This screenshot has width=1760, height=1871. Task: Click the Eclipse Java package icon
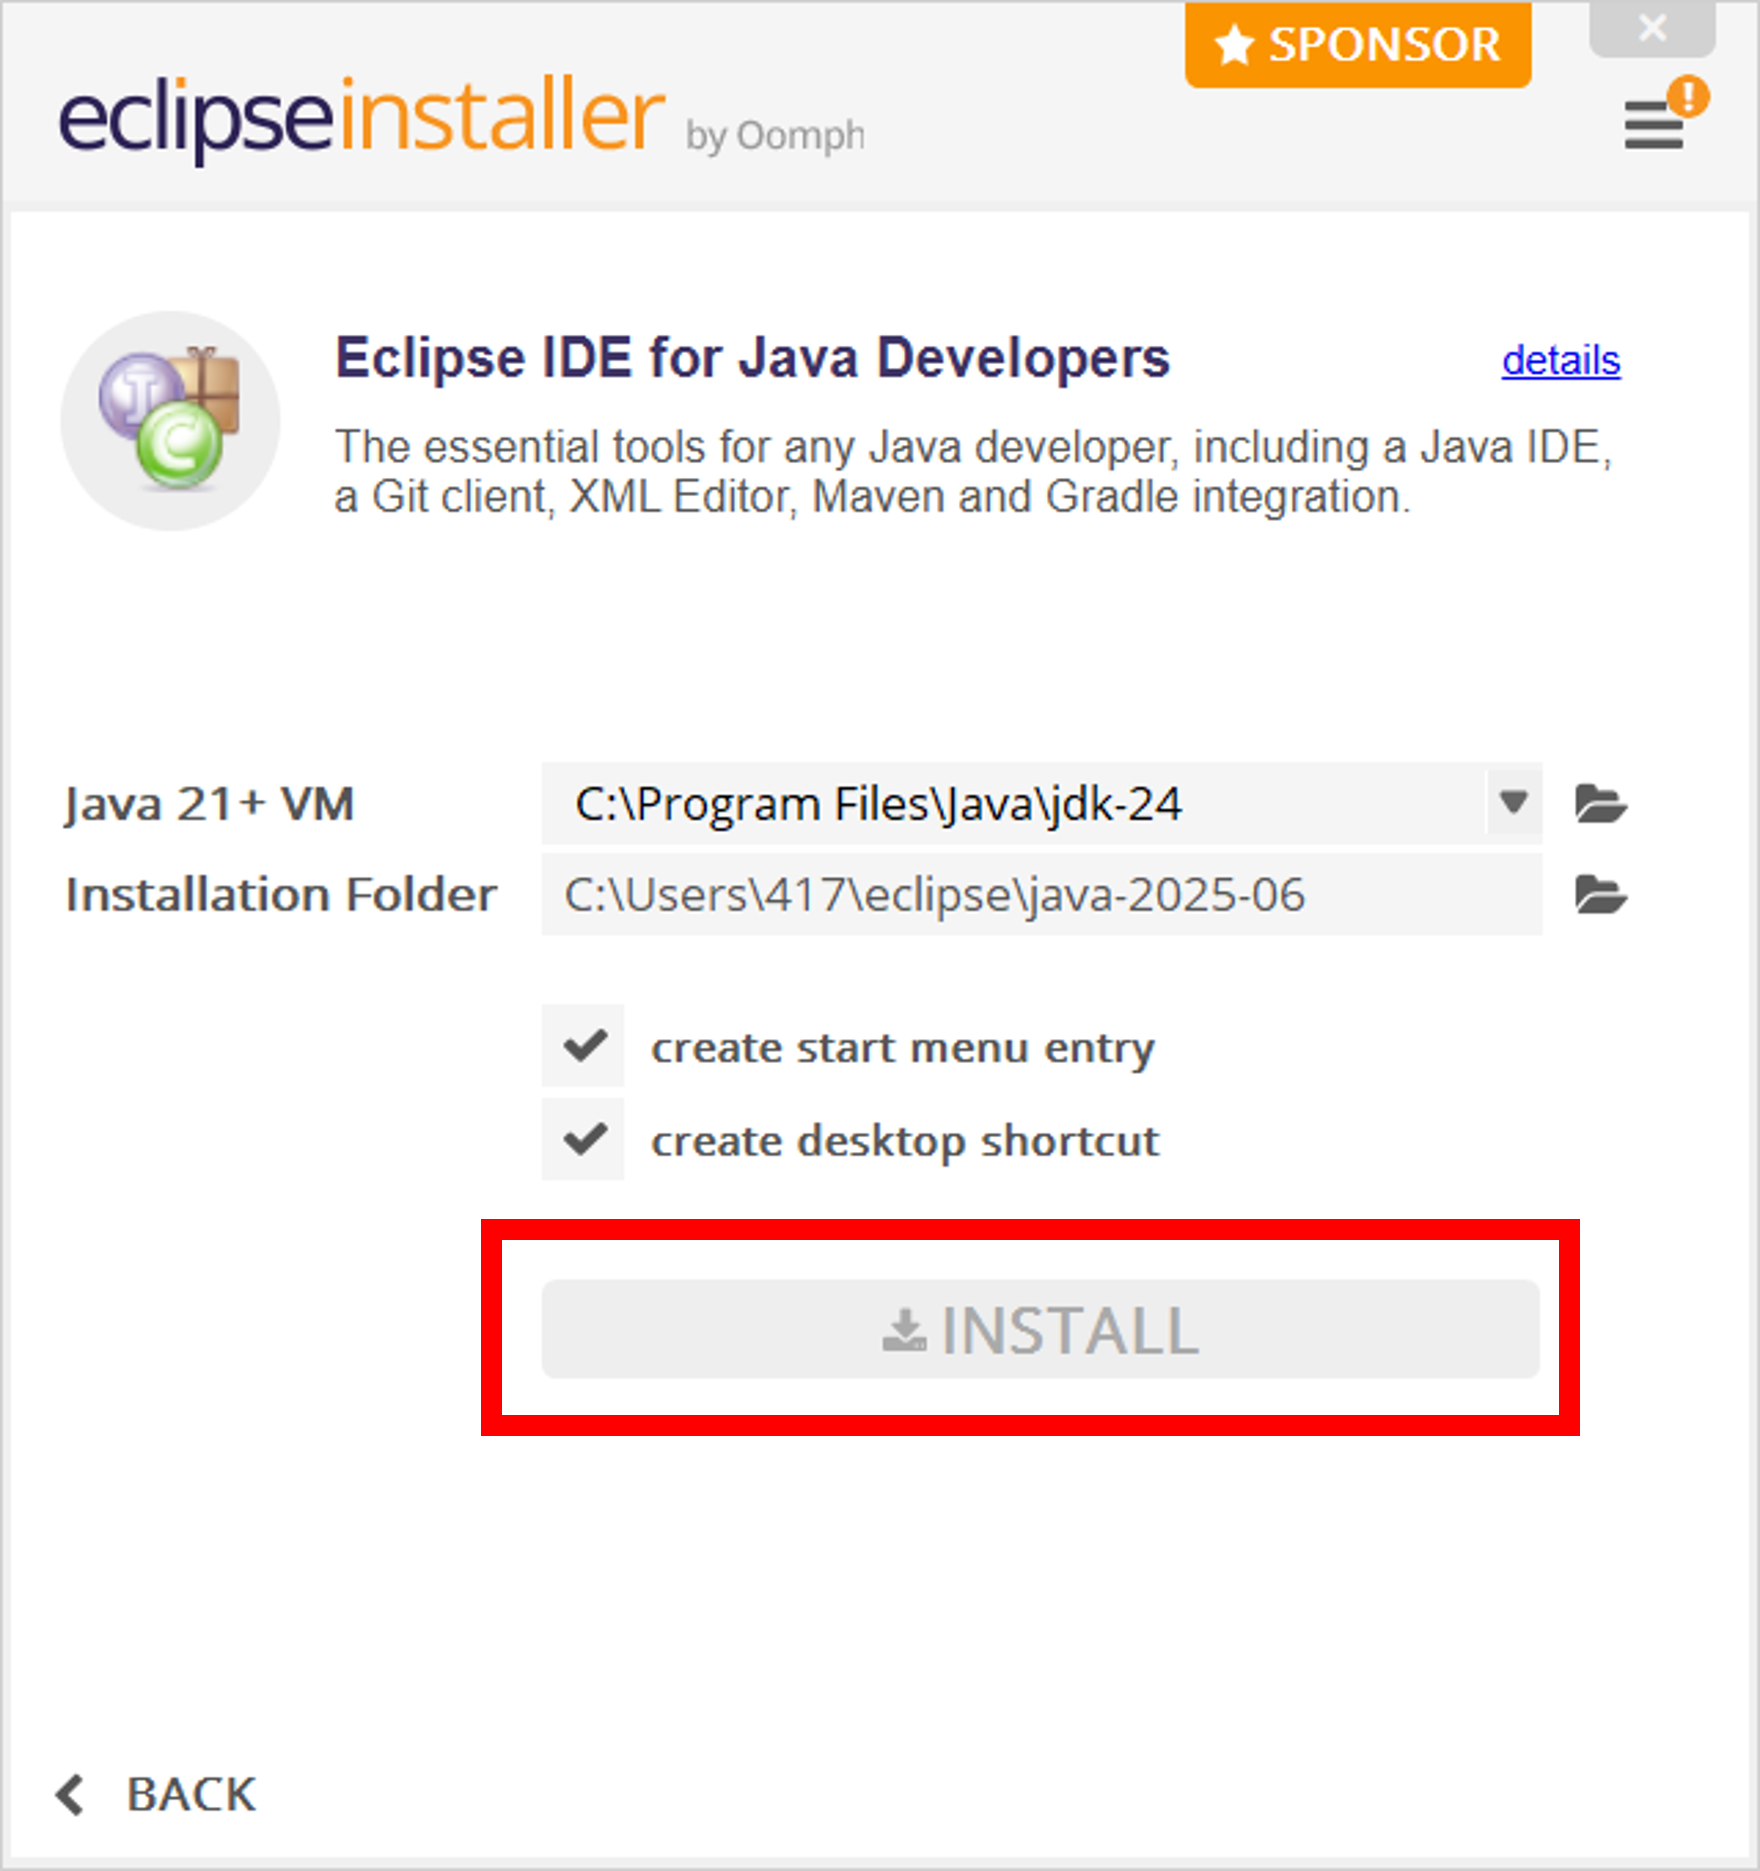pos(170,420)
